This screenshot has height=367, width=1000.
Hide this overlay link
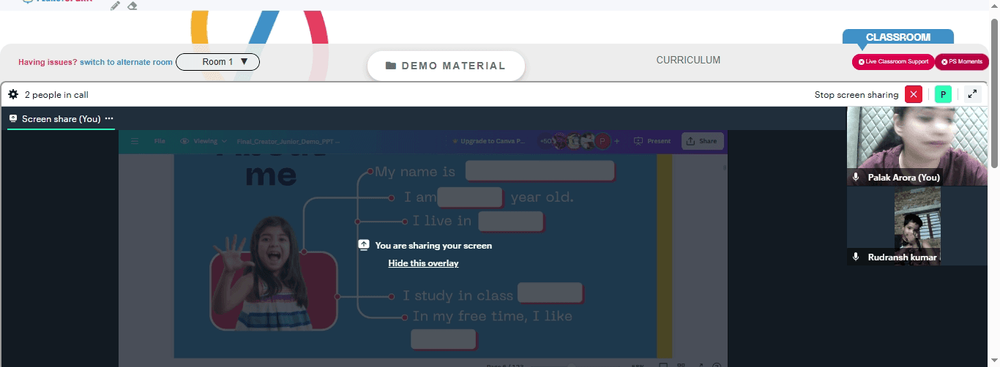[423, 263]
